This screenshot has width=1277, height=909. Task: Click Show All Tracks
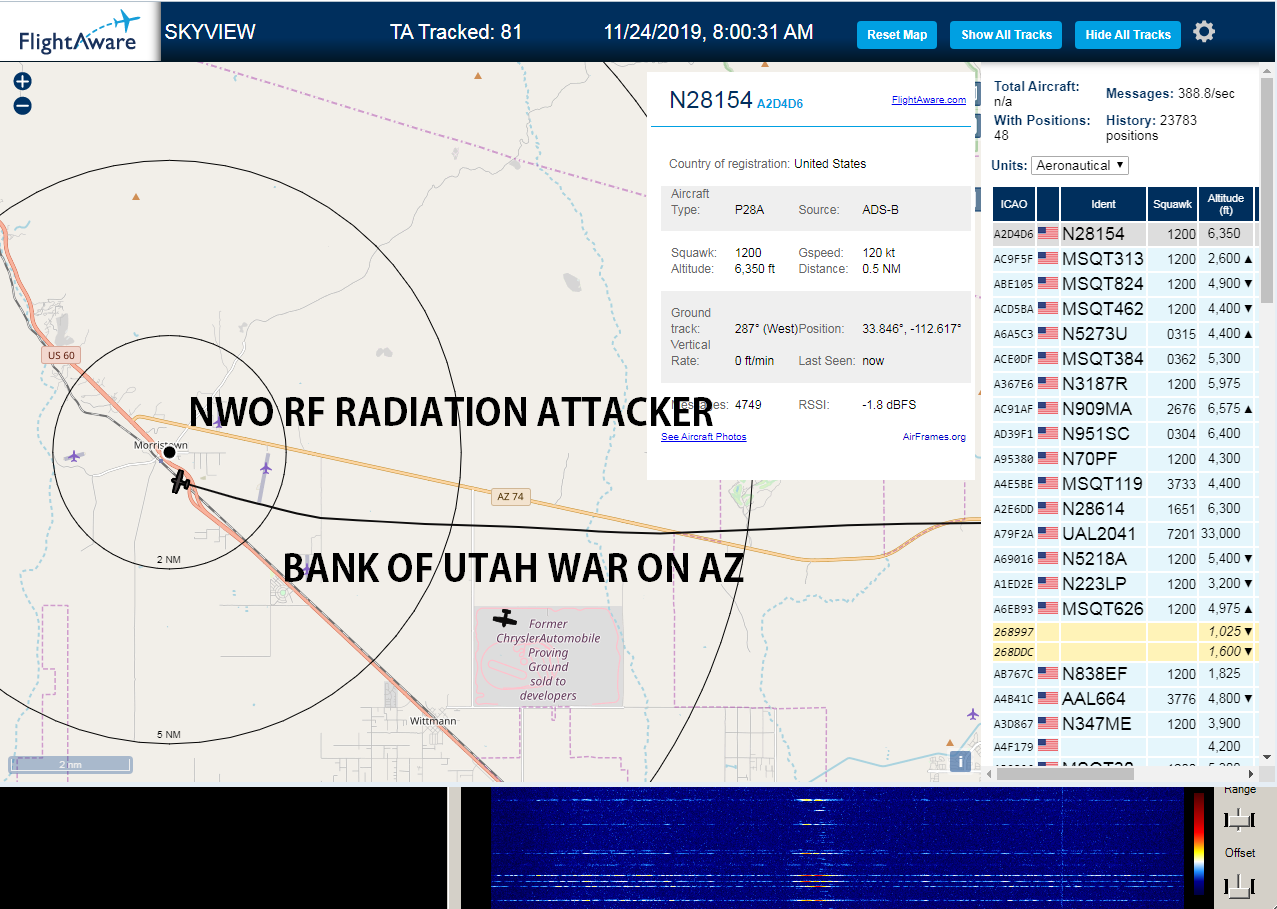coord(1006,35)
